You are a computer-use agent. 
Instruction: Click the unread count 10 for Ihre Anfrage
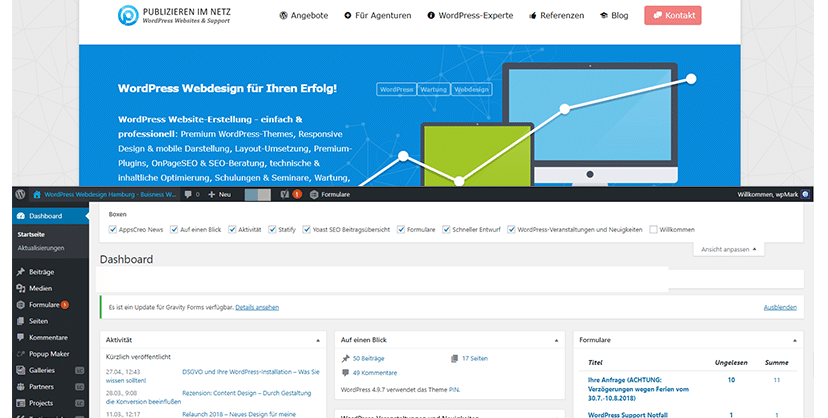[731, 380]
